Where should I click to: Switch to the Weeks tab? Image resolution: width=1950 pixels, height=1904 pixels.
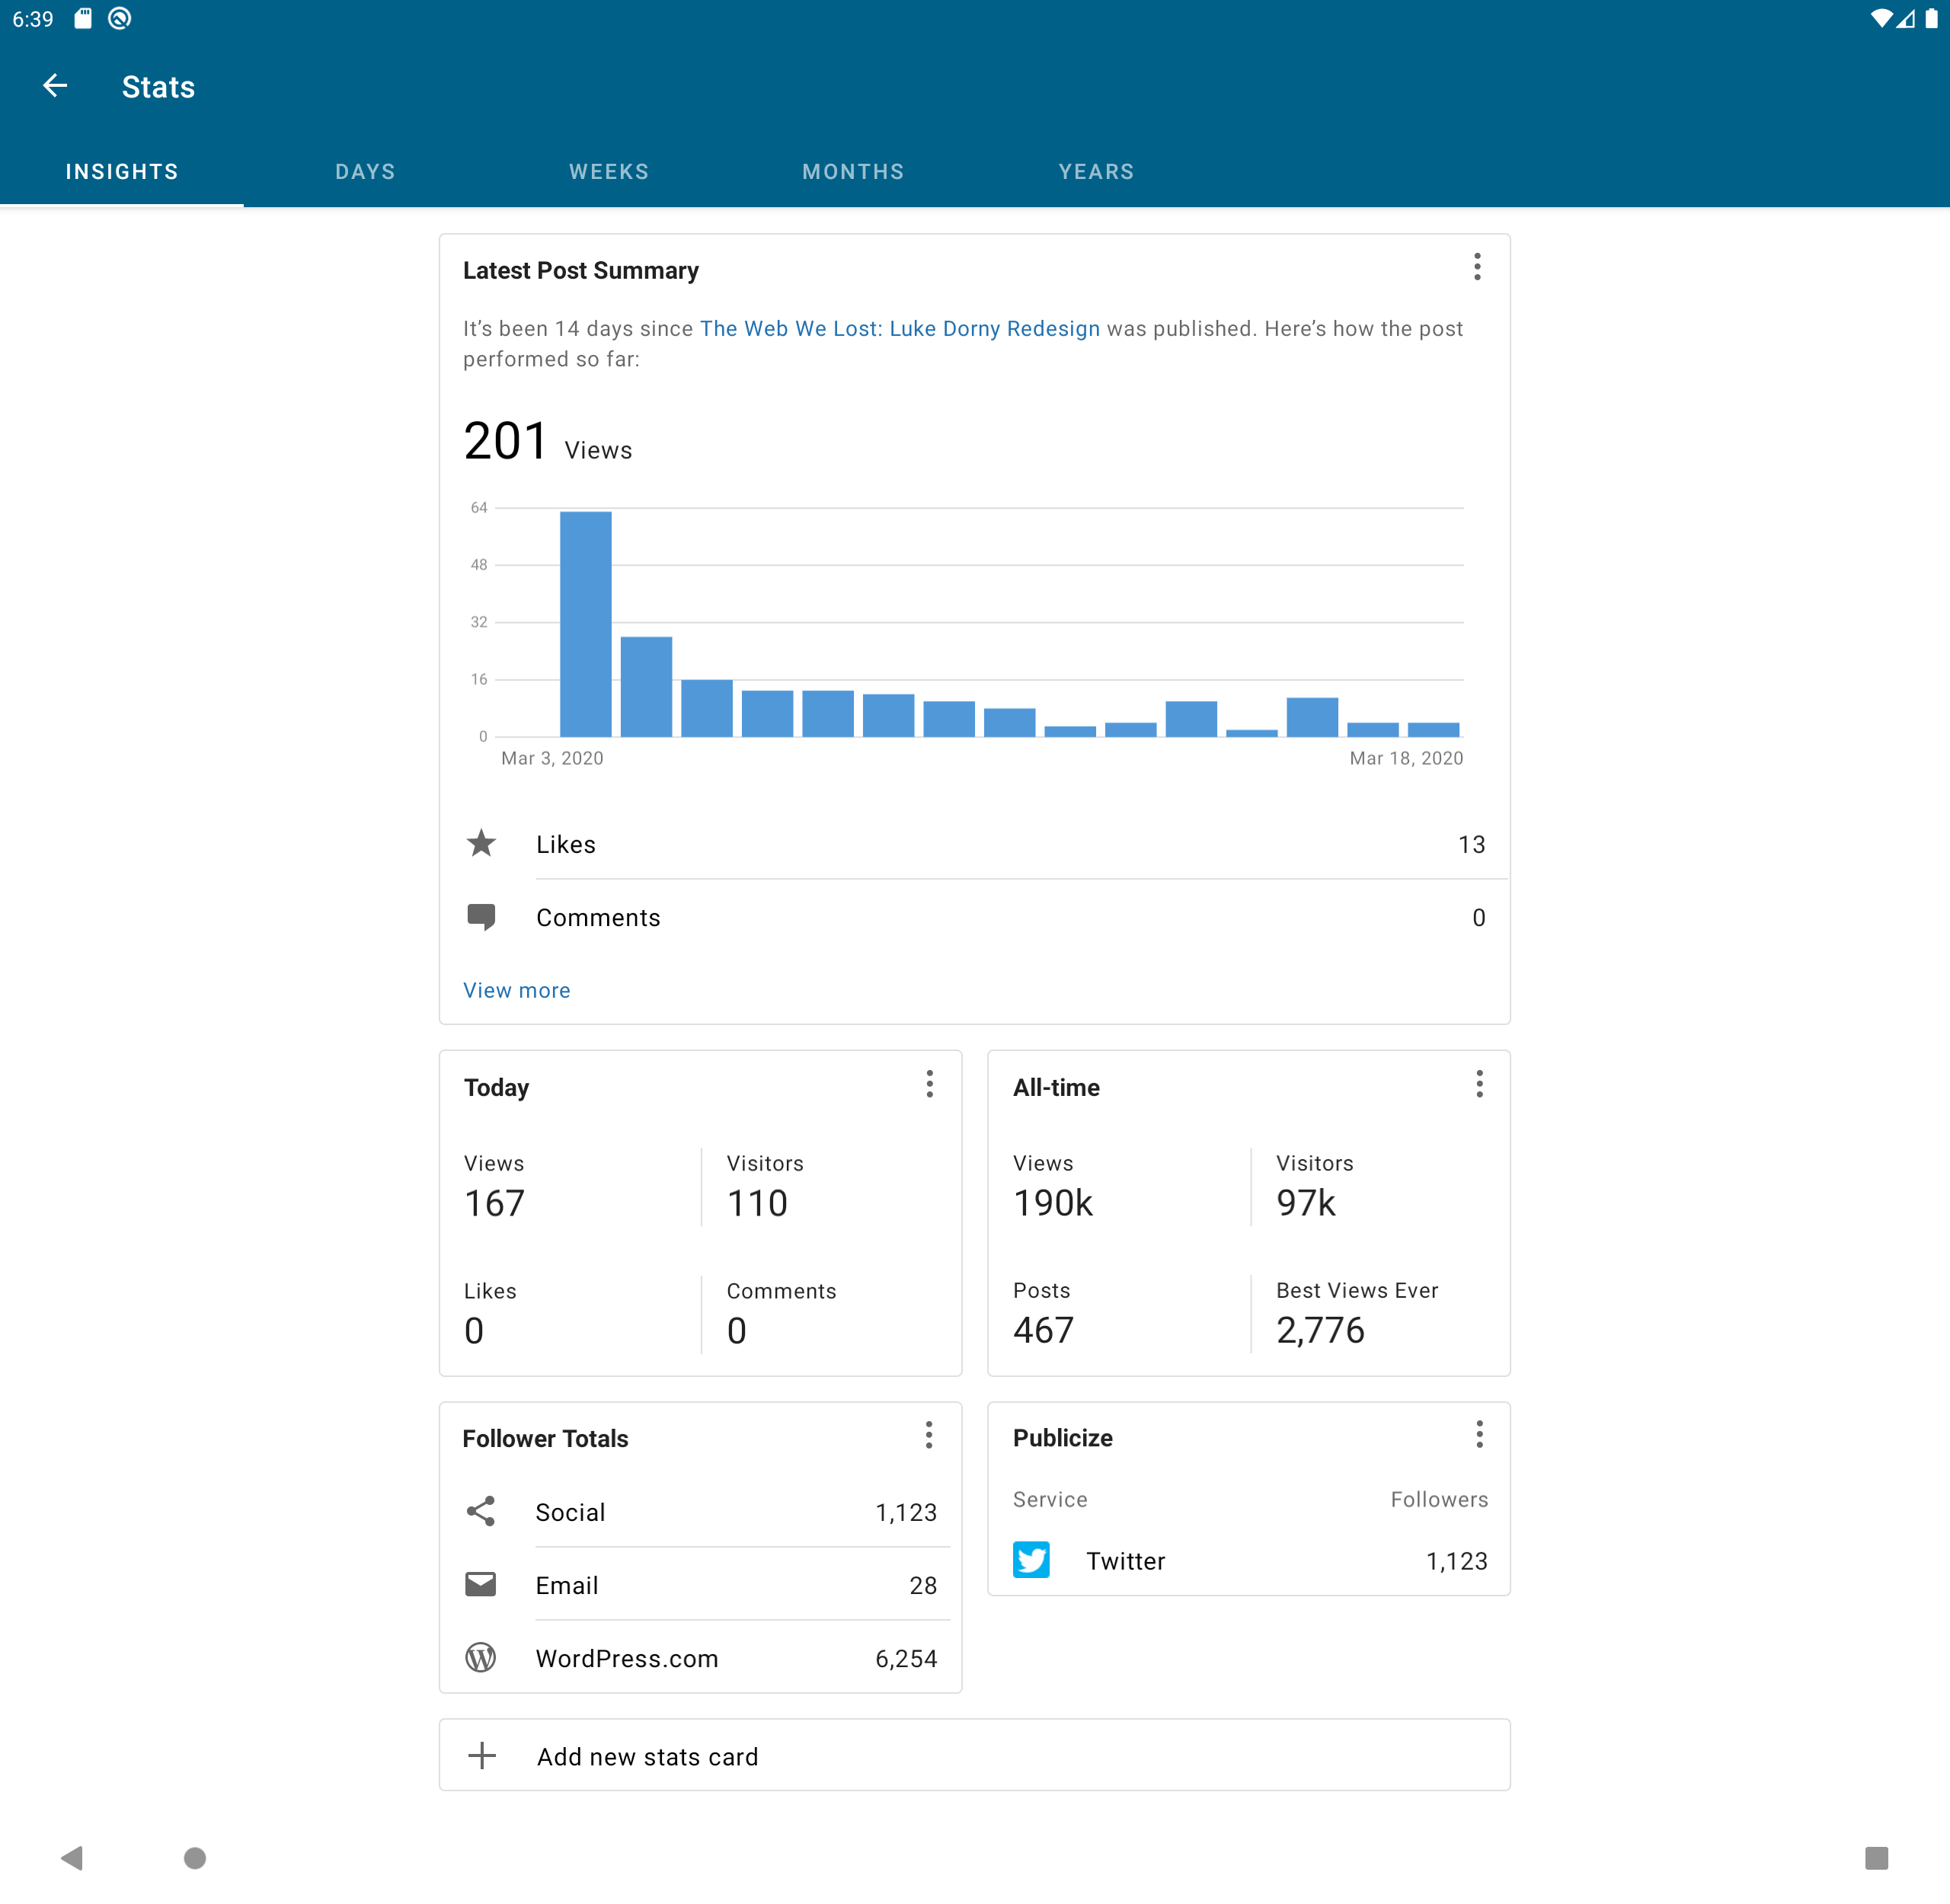click(609, 172)
